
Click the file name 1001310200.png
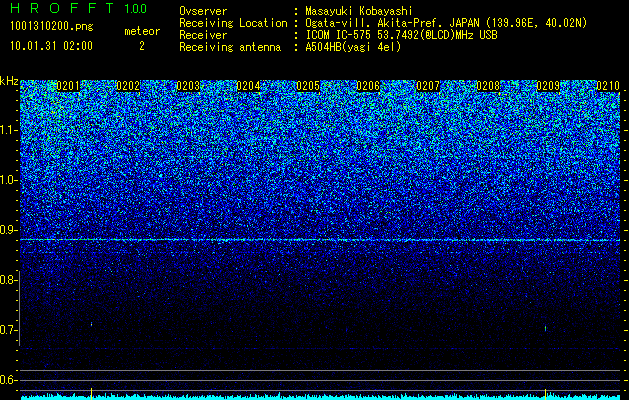[x=52, y=26]
